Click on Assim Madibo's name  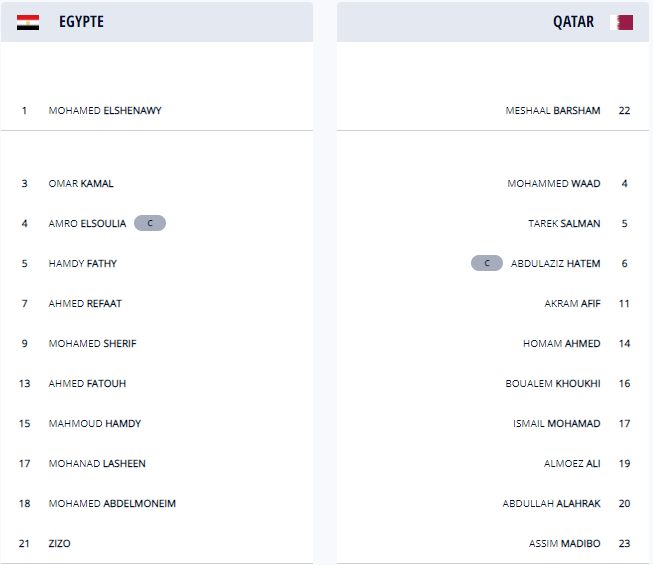click(565, 543)
